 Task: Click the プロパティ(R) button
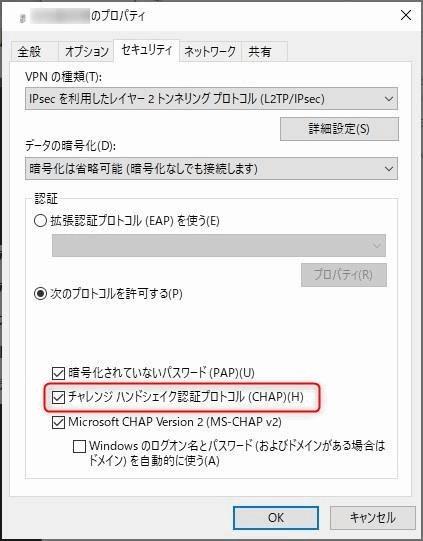pyautogui.click(x=344, y=275)
